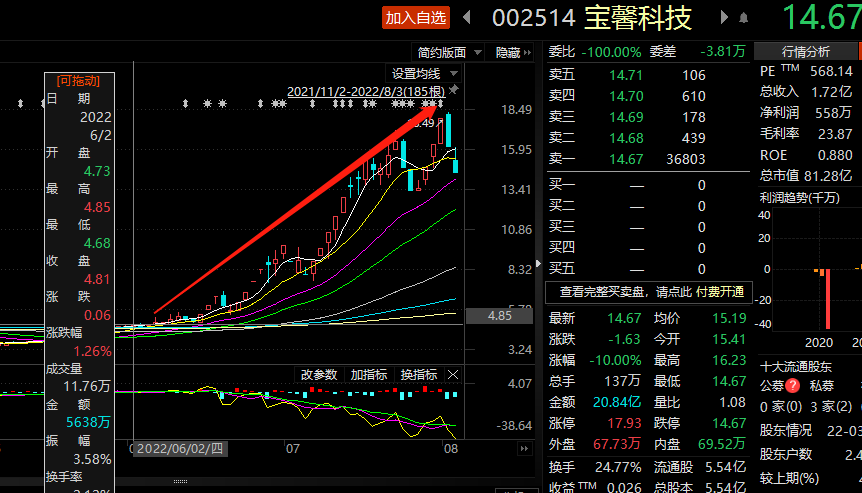Click the 卖五 14.71 order row
The height and width of the screenshot is (493, 862).
point(627,75)
